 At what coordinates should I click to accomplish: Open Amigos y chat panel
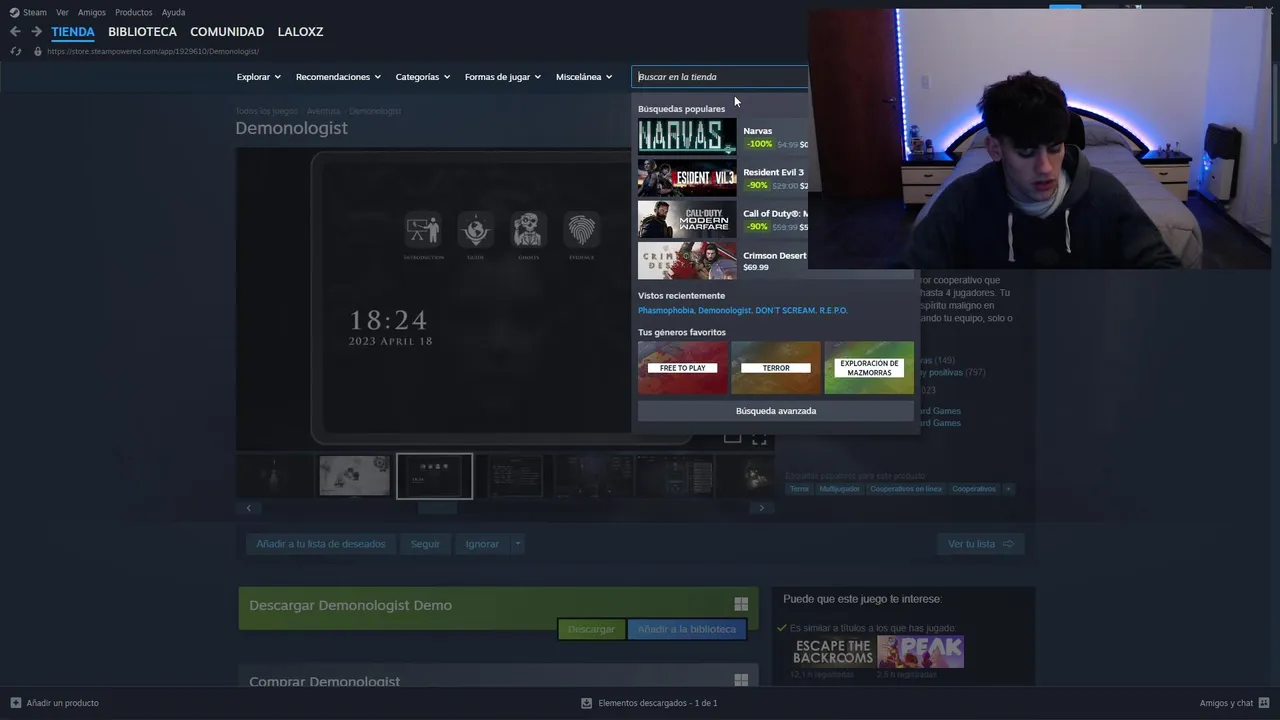pos(1235,703)
